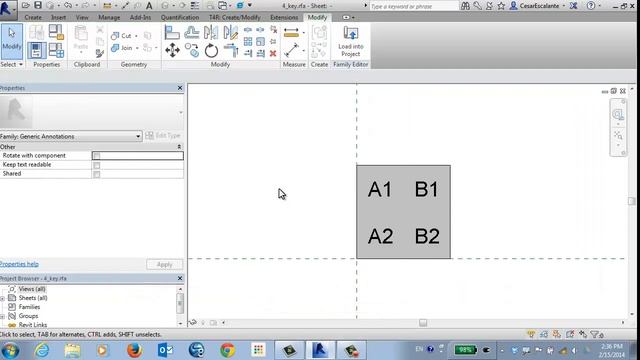Click the Windows Start button

[x=10, y=351]
